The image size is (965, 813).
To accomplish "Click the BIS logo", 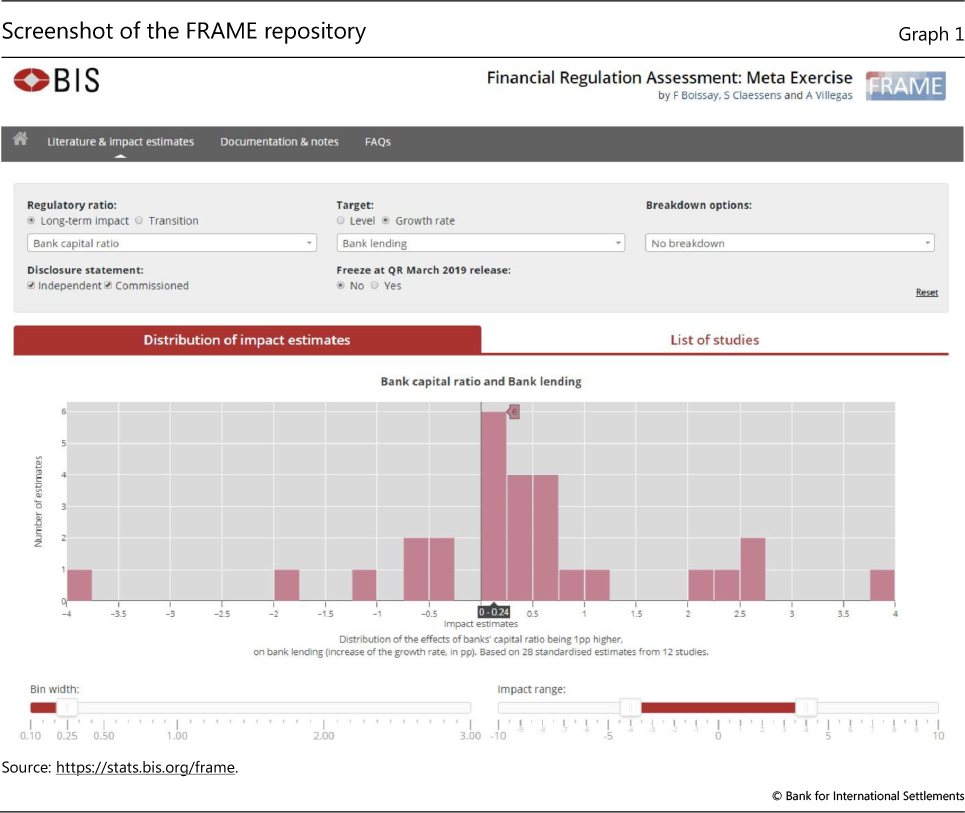I will 57,81.
